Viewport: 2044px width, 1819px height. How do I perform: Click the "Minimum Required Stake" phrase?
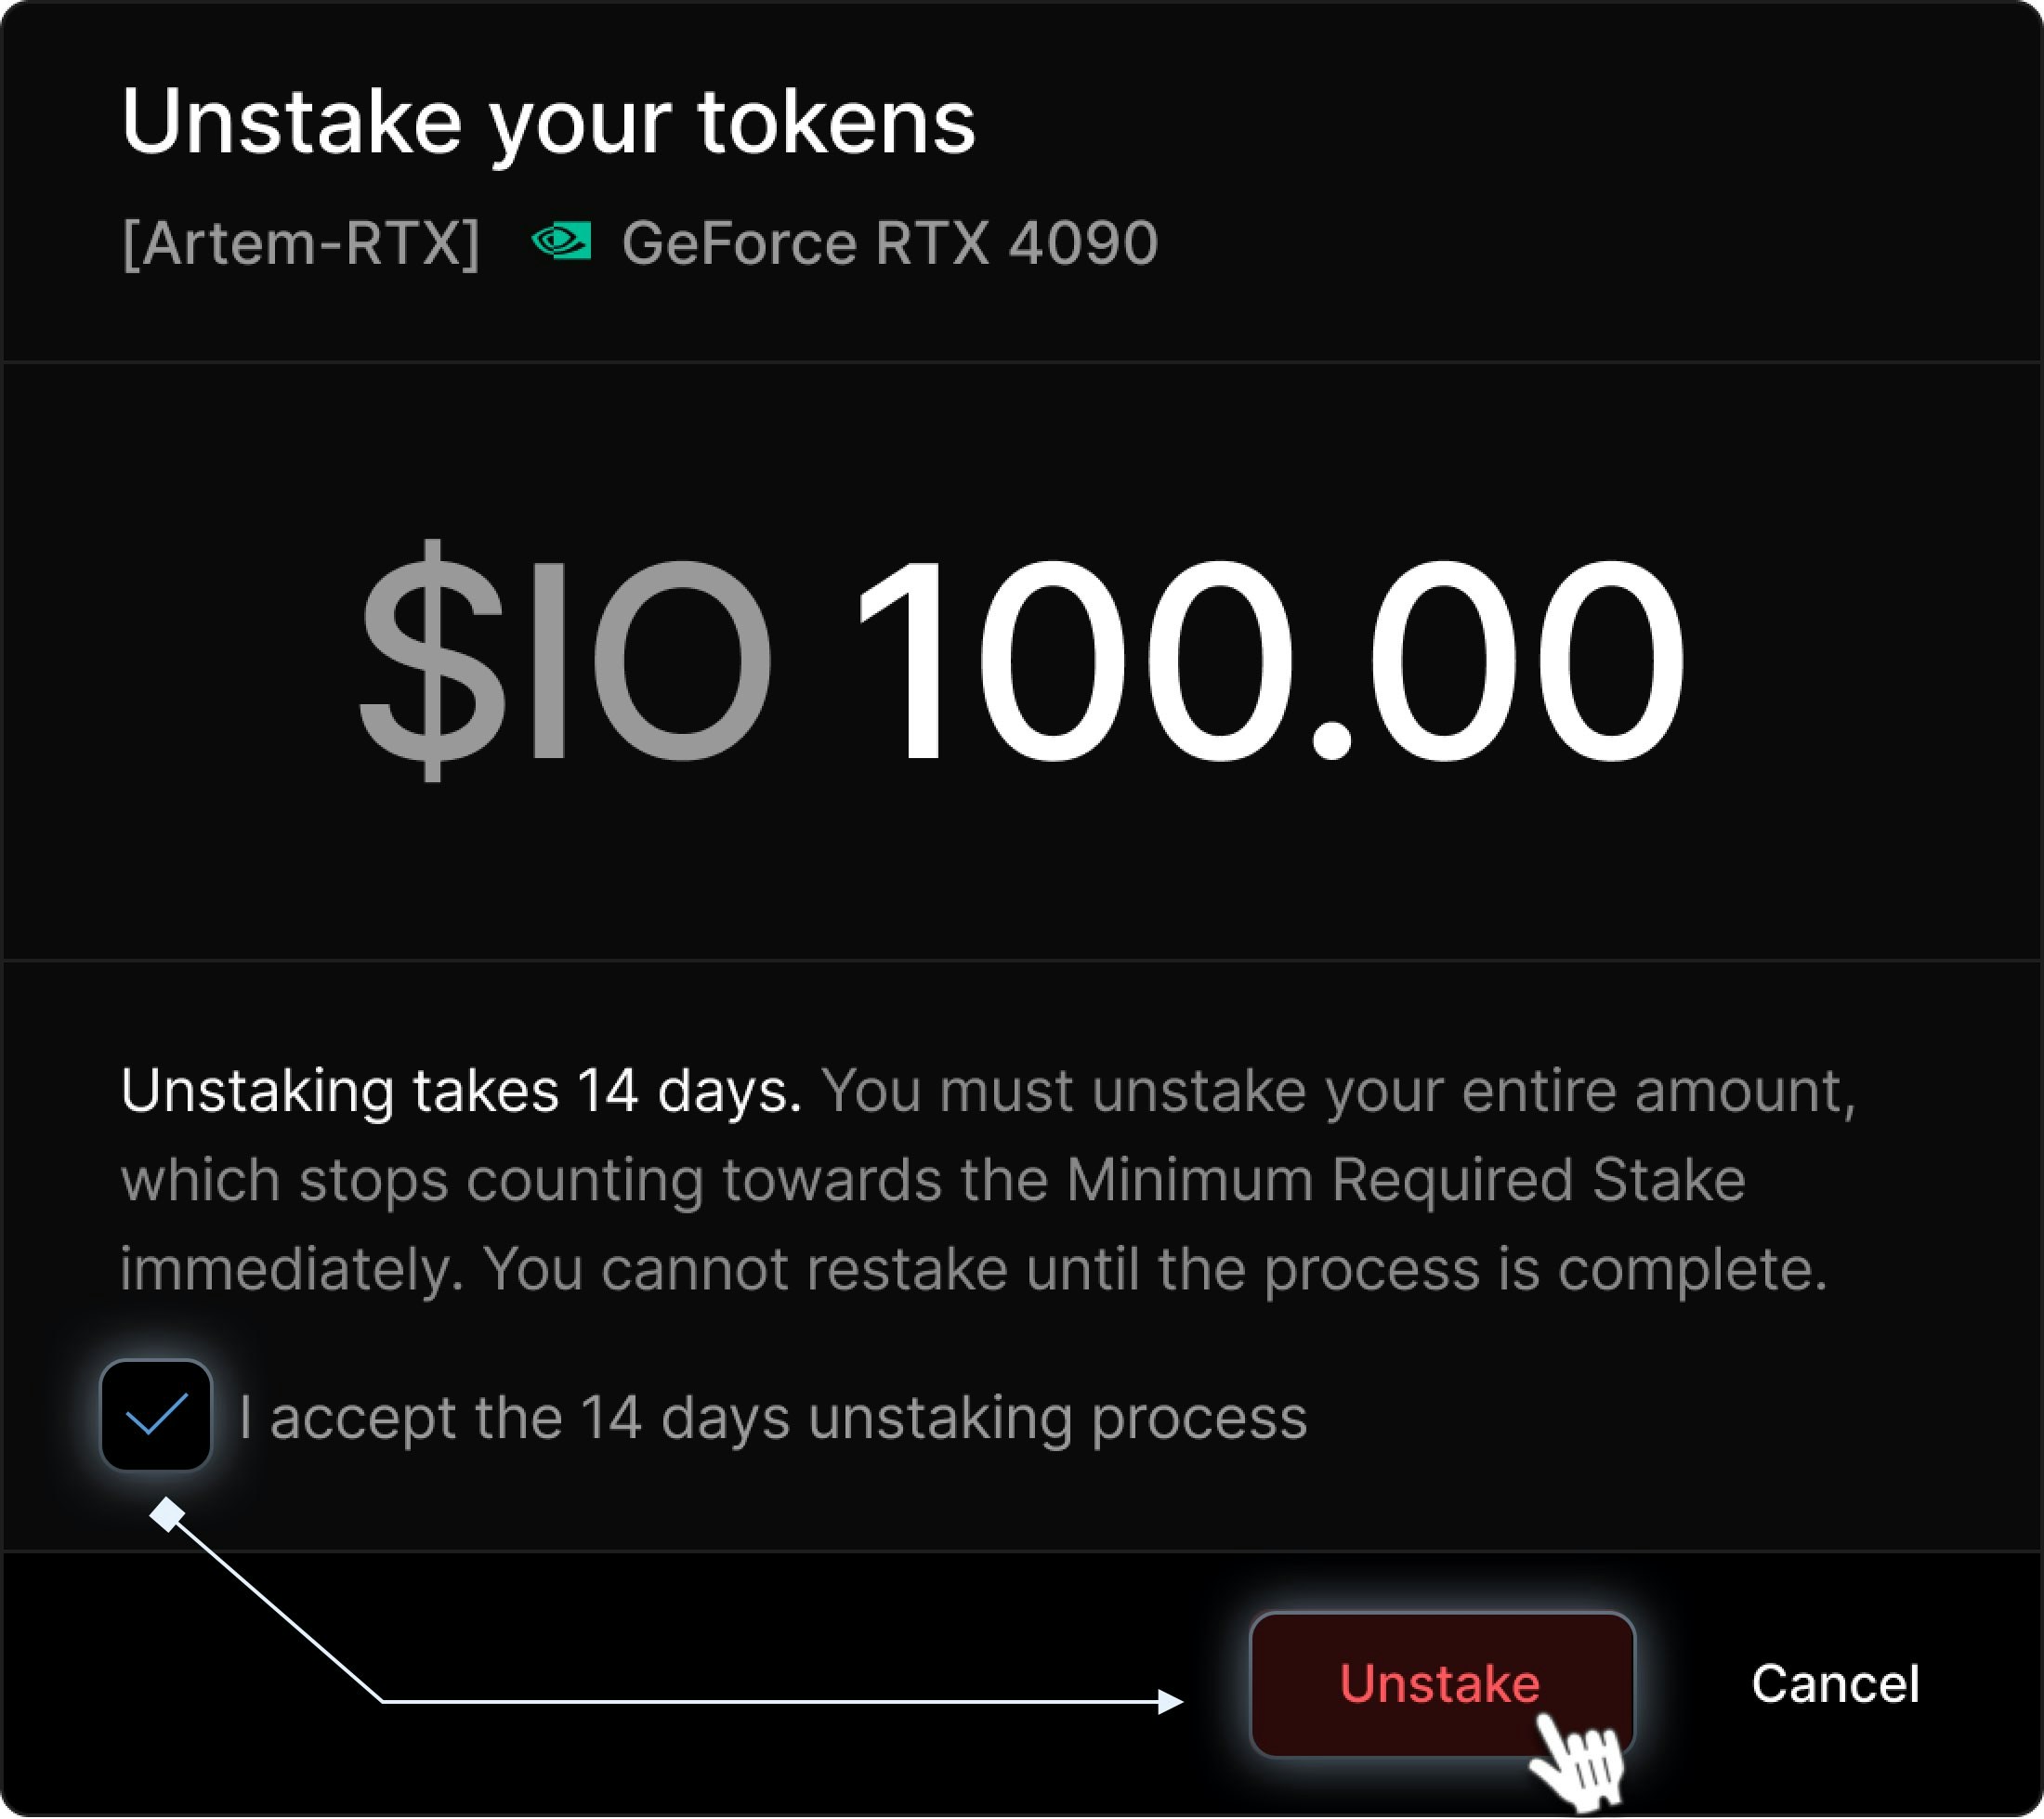(x=1405, y=1179)
